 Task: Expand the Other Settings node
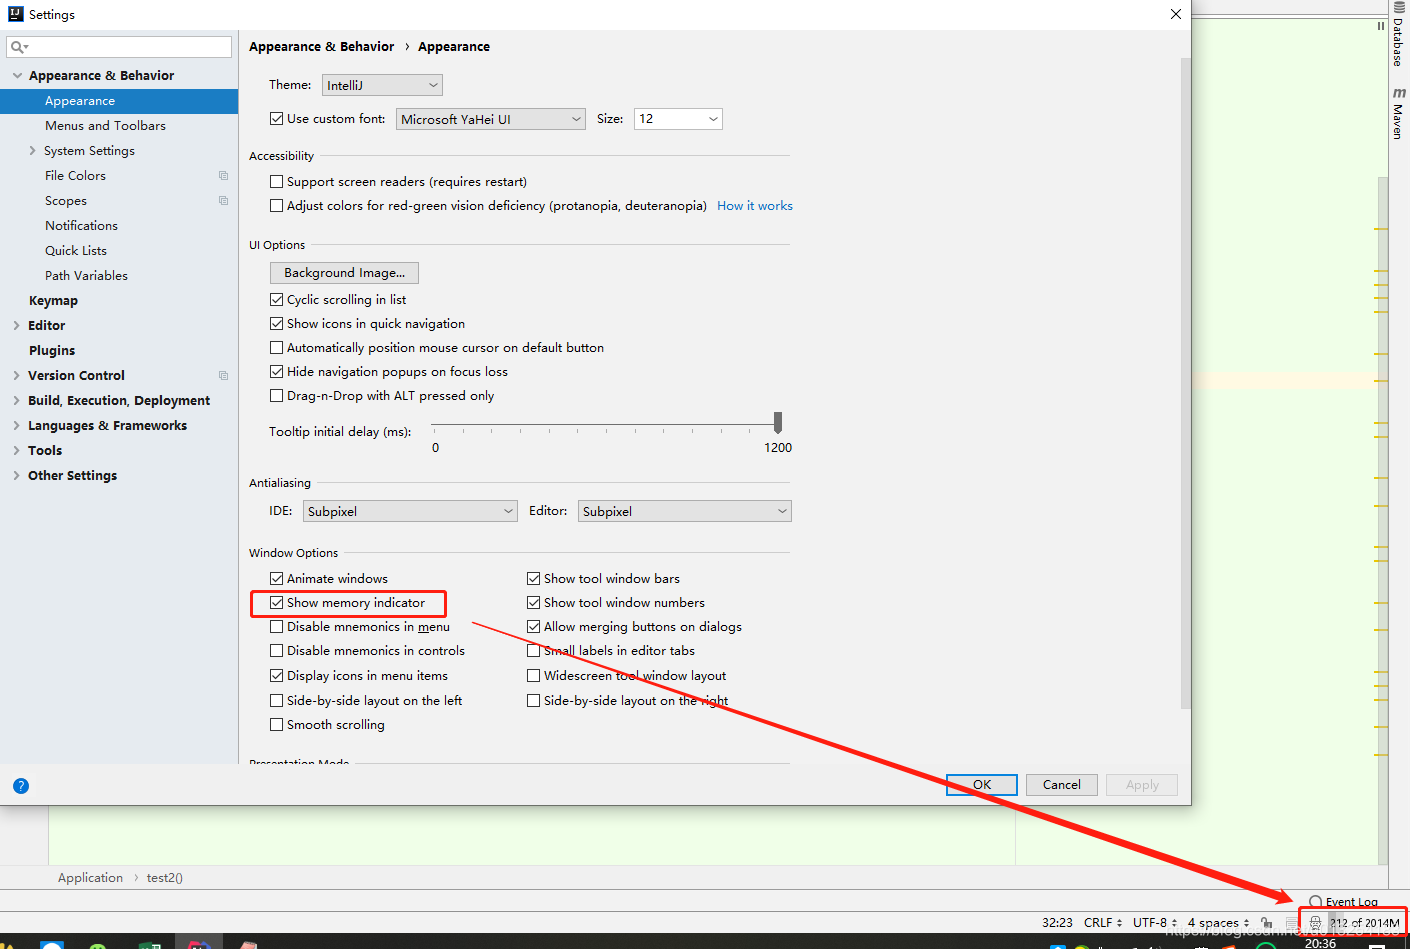click(x=17, y=476)
